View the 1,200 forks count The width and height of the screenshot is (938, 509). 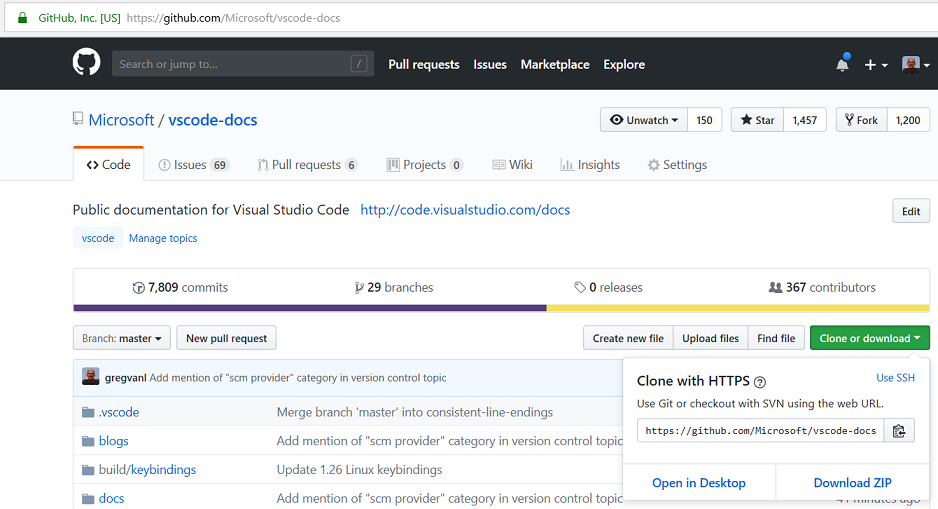(908, 120)
